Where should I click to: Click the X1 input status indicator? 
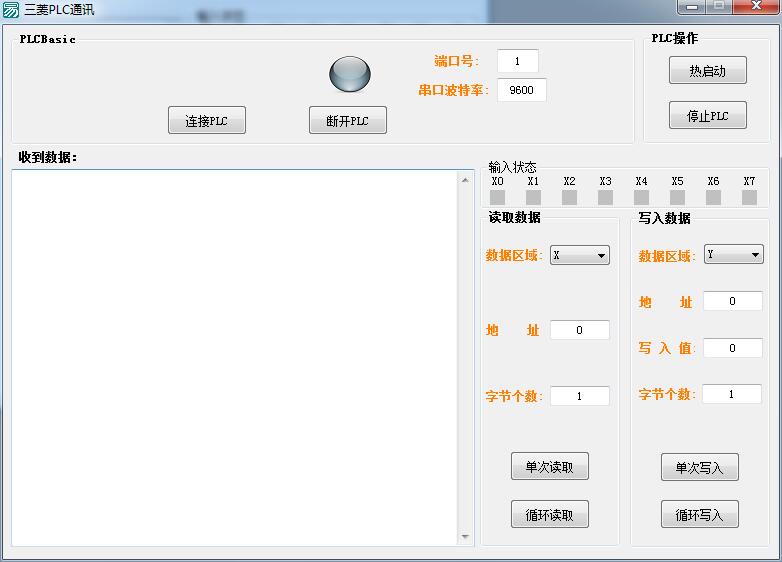tap(533, 197)
